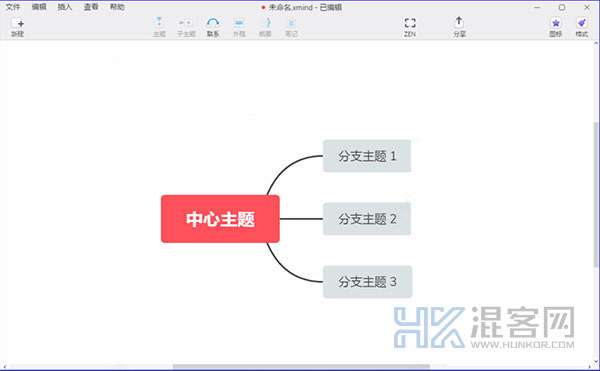600x371 pixels.
Task: Click the horizontal scrollbar thumb
Action: [301, 367]
